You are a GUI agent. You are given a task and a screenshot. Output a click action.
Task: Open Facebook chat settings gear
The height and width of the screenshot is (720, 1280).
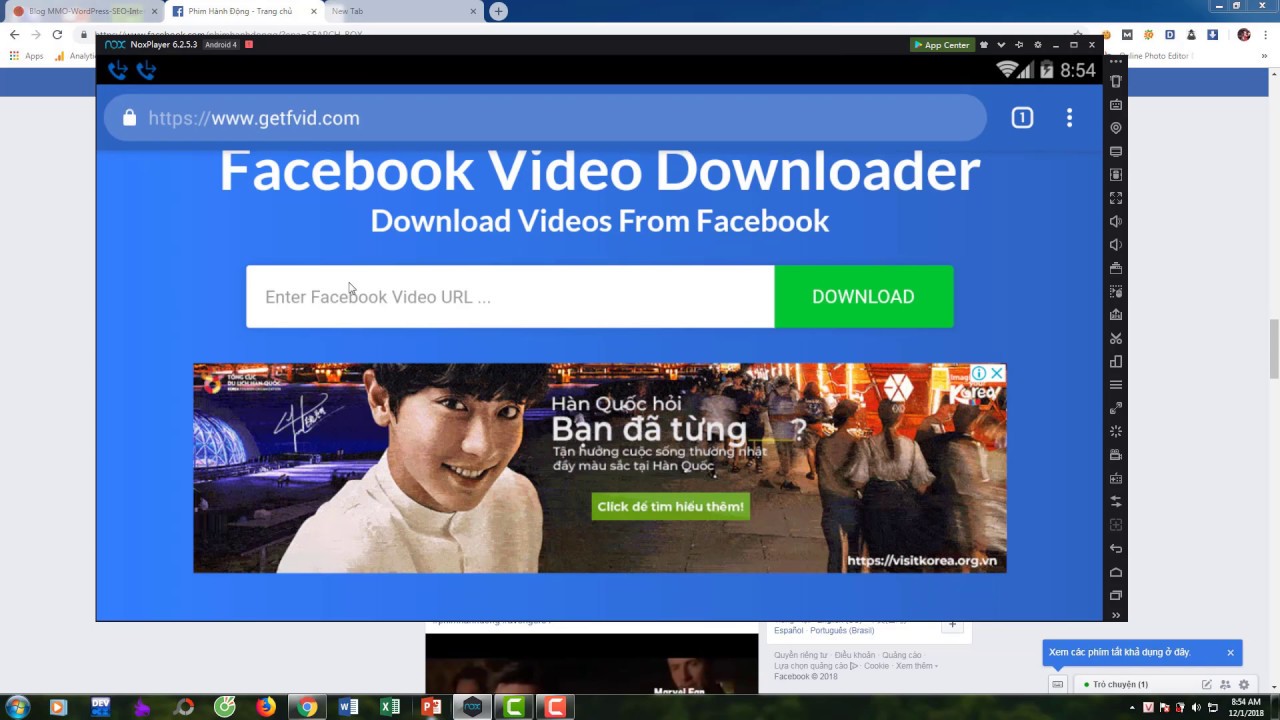(x=1244, y=684)
